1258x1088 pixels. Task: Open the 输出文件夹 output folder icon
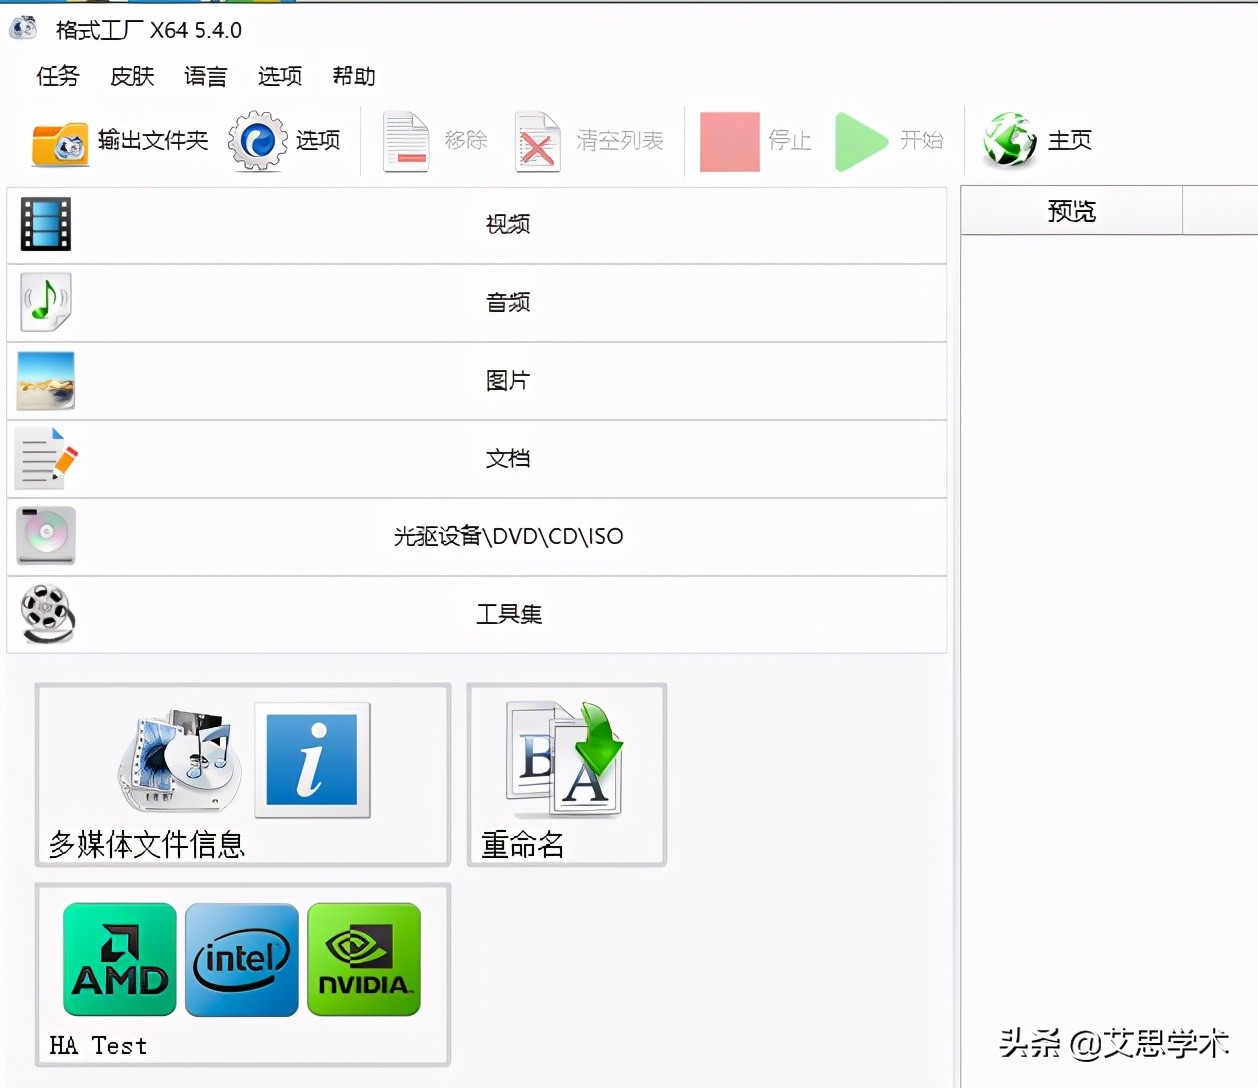coord(60,140)
